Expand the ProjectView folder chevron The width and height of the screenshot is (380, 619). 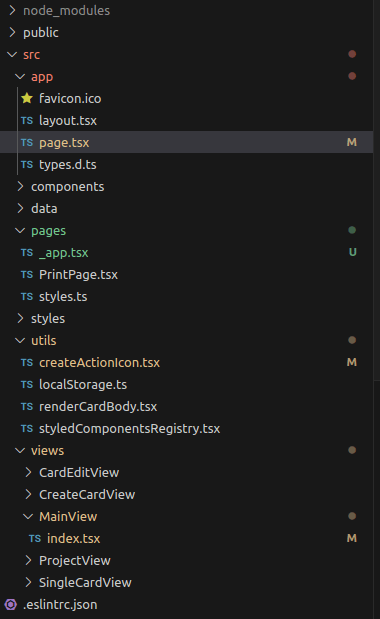[28, 561]
